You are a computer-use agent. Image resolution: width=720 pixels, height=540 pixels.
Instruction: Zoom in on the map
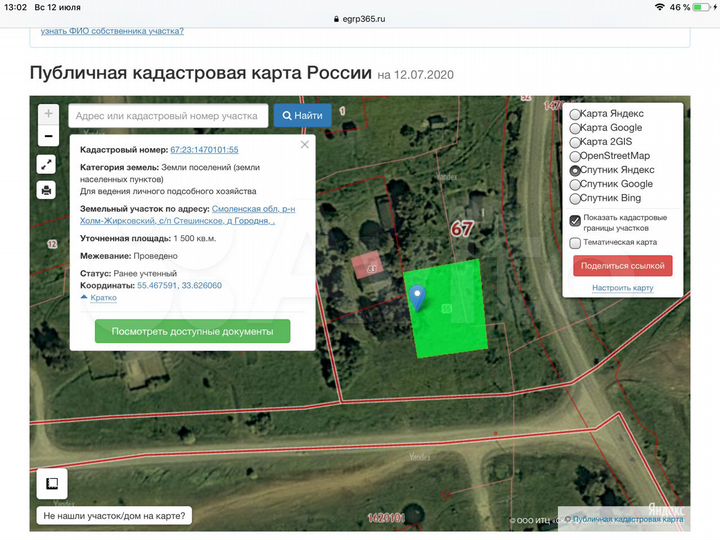click(x=48, y=114)
